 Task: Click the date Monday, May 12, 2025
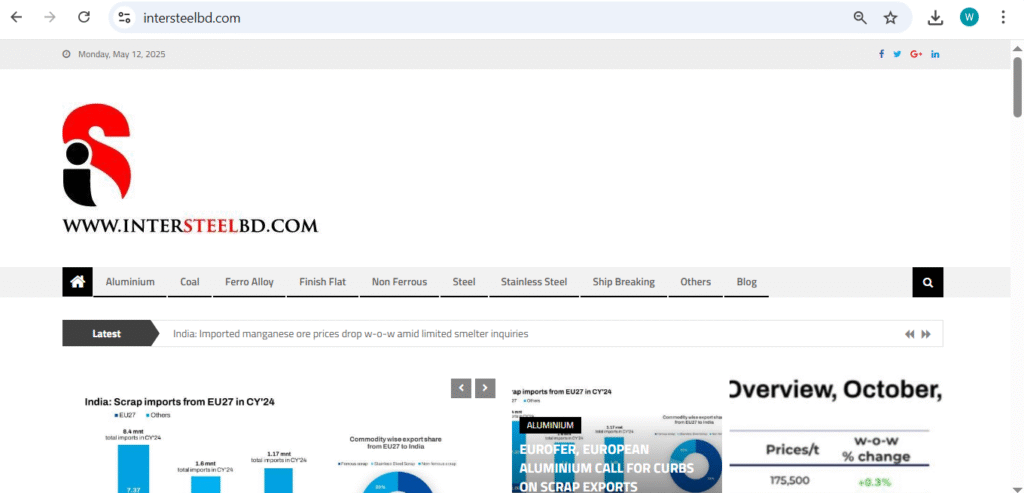tap(121, 54)
